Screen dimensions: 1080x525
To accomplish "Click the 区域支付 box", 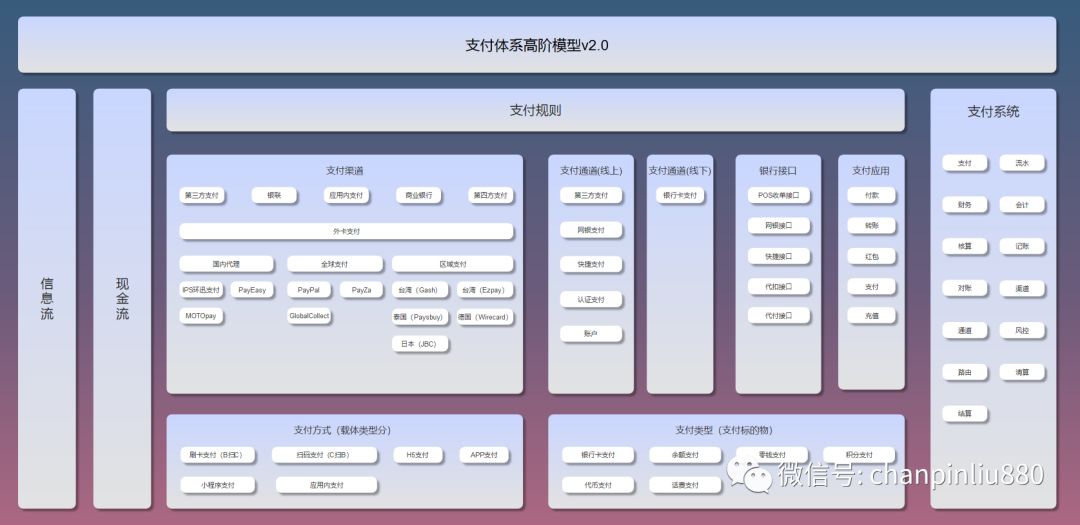I will click(453, 264).
